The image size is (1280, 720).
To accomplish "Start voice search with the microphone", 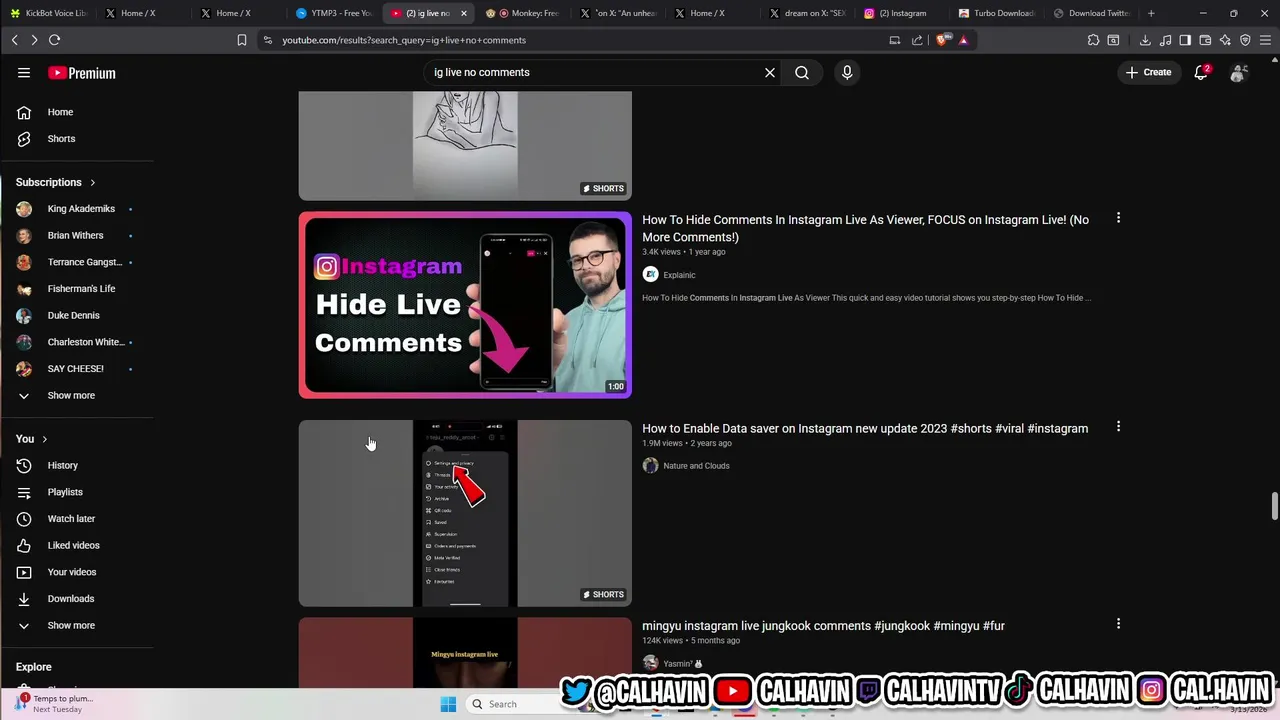I will pyautogui.click(x=847, y=72).
